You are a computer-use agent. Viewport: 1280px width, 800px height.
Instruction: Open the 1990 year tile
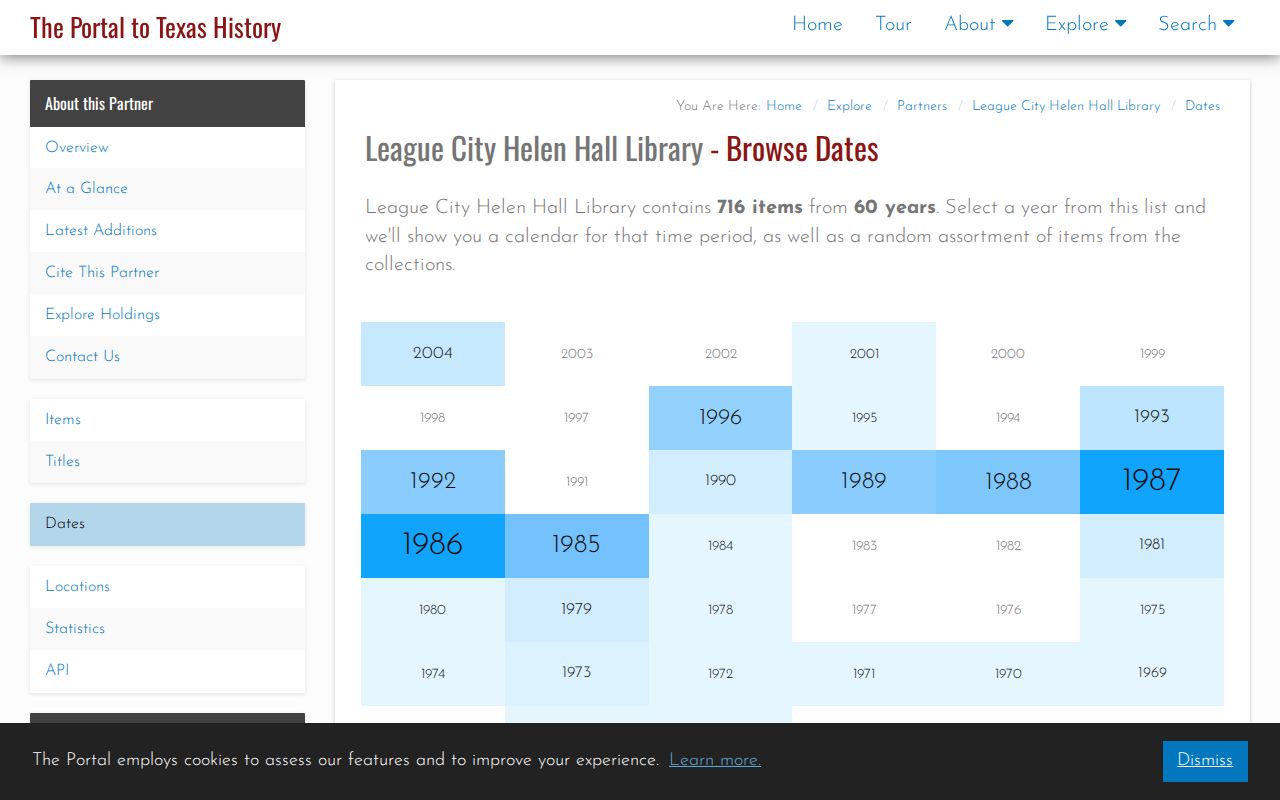(x=720, y=482)
